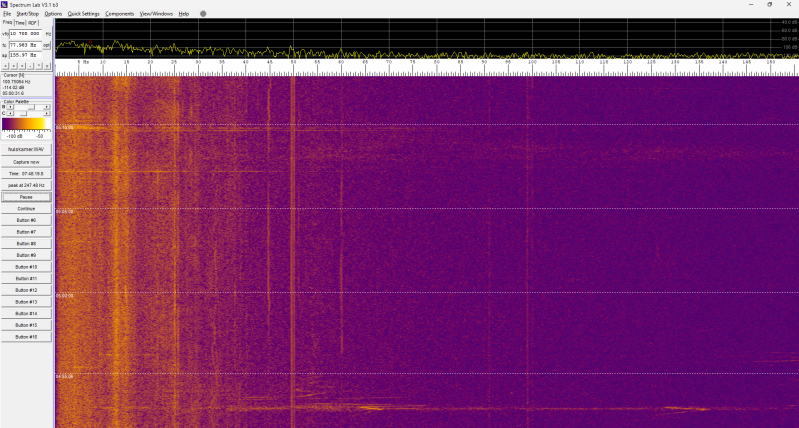Click Button #8

coord(26,244)
